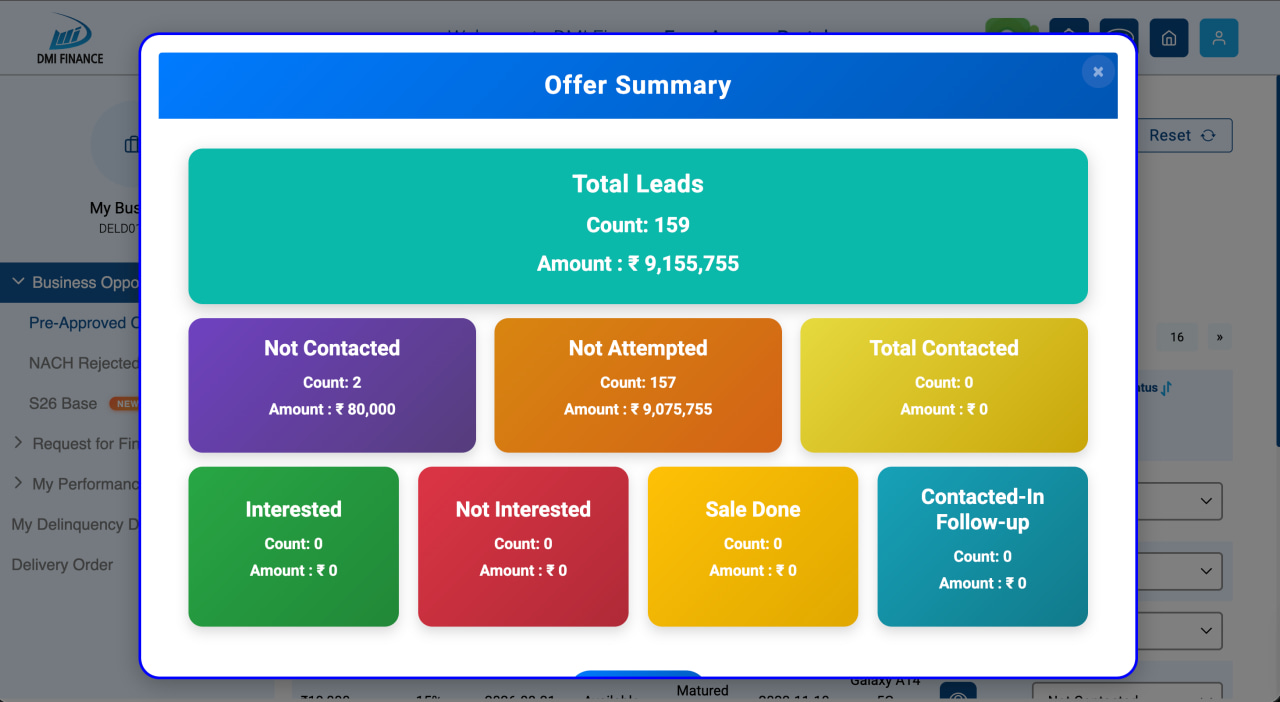Select the Sale Done card
1280x702 pixels.
click(x=753, y=547)
